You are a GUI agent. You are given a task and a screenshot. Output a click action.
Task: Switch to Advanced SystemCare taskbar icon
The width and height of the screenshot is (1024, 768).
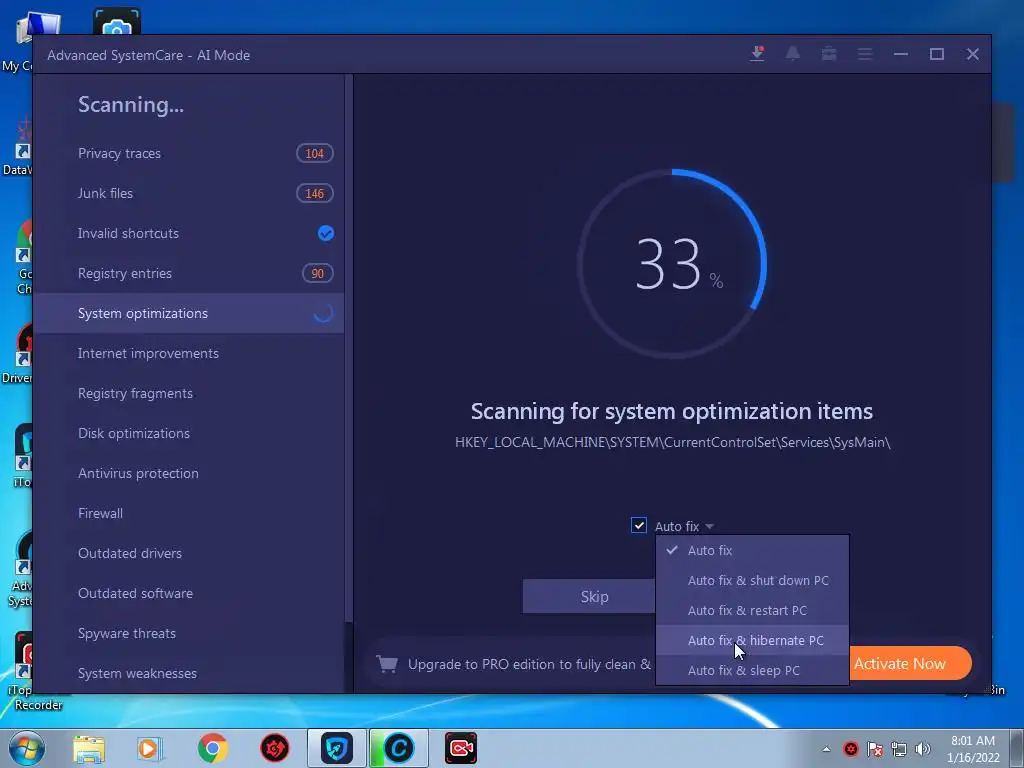399,748
